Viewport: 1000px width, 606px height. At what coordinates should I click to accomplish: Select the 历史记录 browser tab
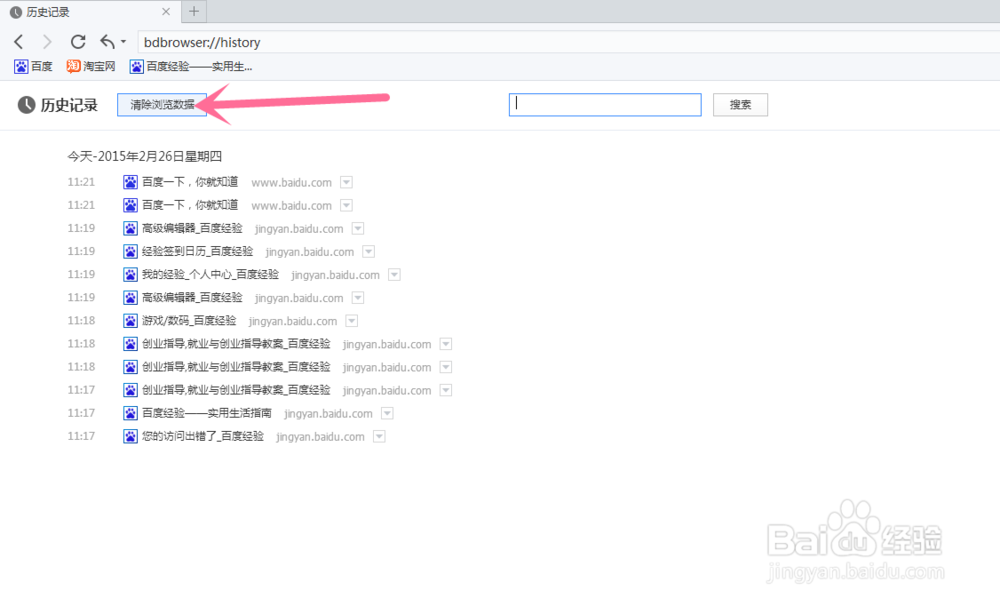pyautogui.click(x=89, y=11)
